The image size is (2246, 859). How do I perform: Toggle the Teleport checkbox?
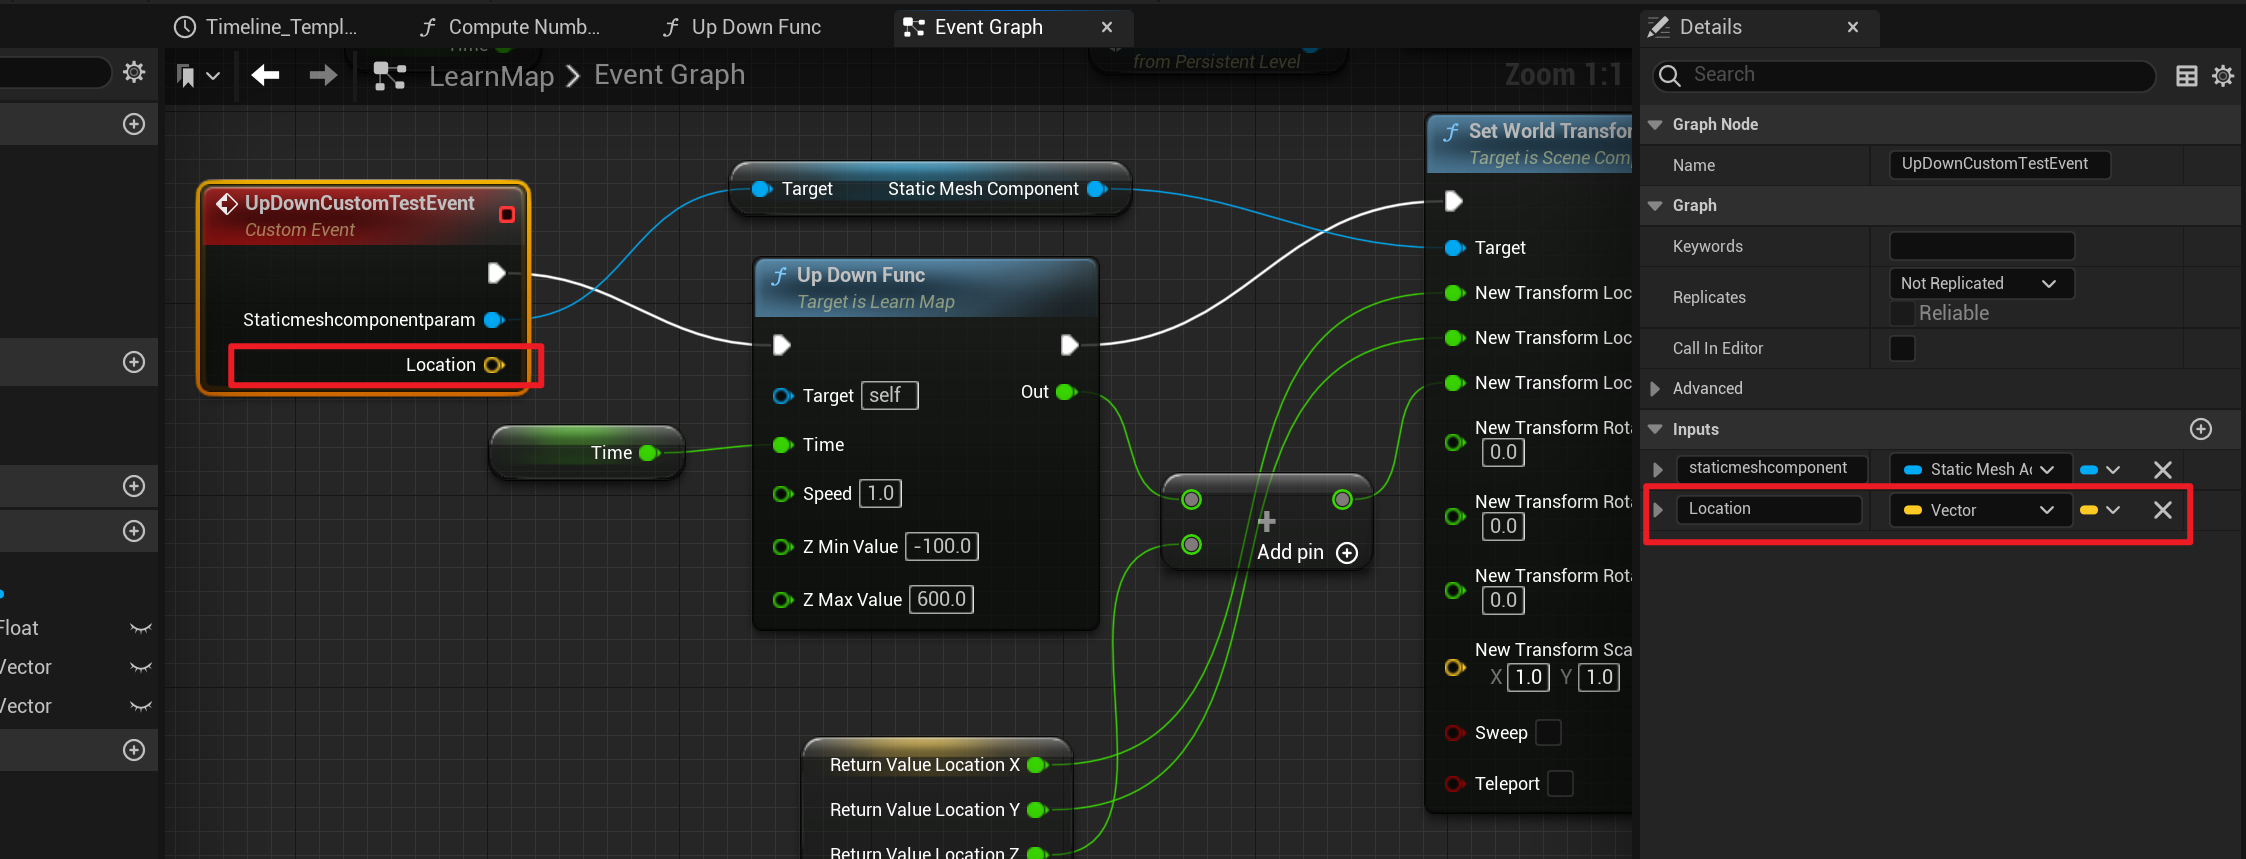[x=1560, y=784]
